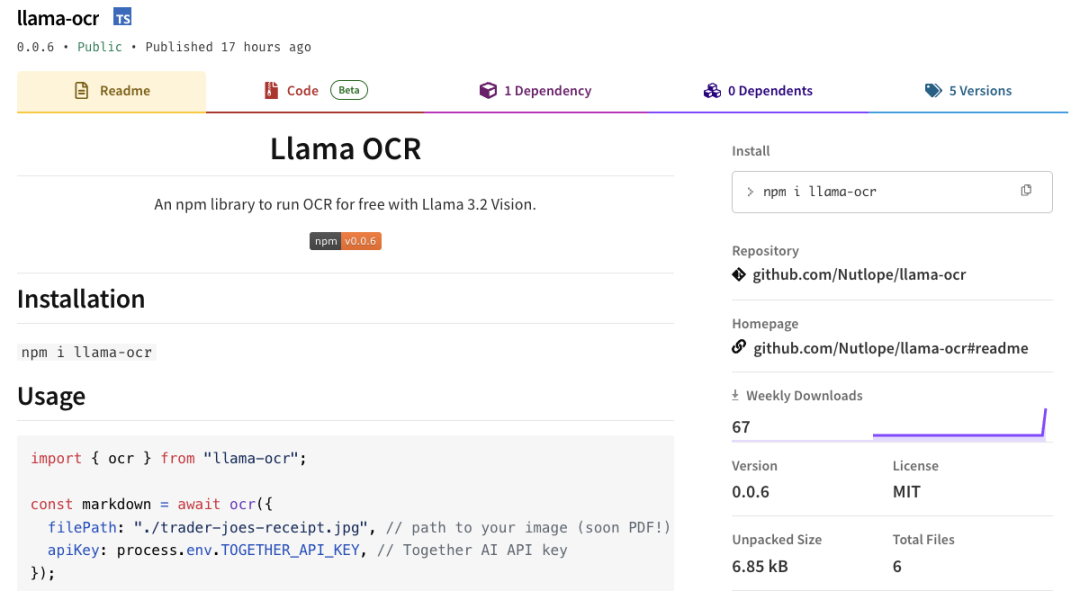Image resolution: width=1080 pixels, height=591 pixels.
Task: Click the weekly downloads sparkline chart
Action: tap(959, 429)
